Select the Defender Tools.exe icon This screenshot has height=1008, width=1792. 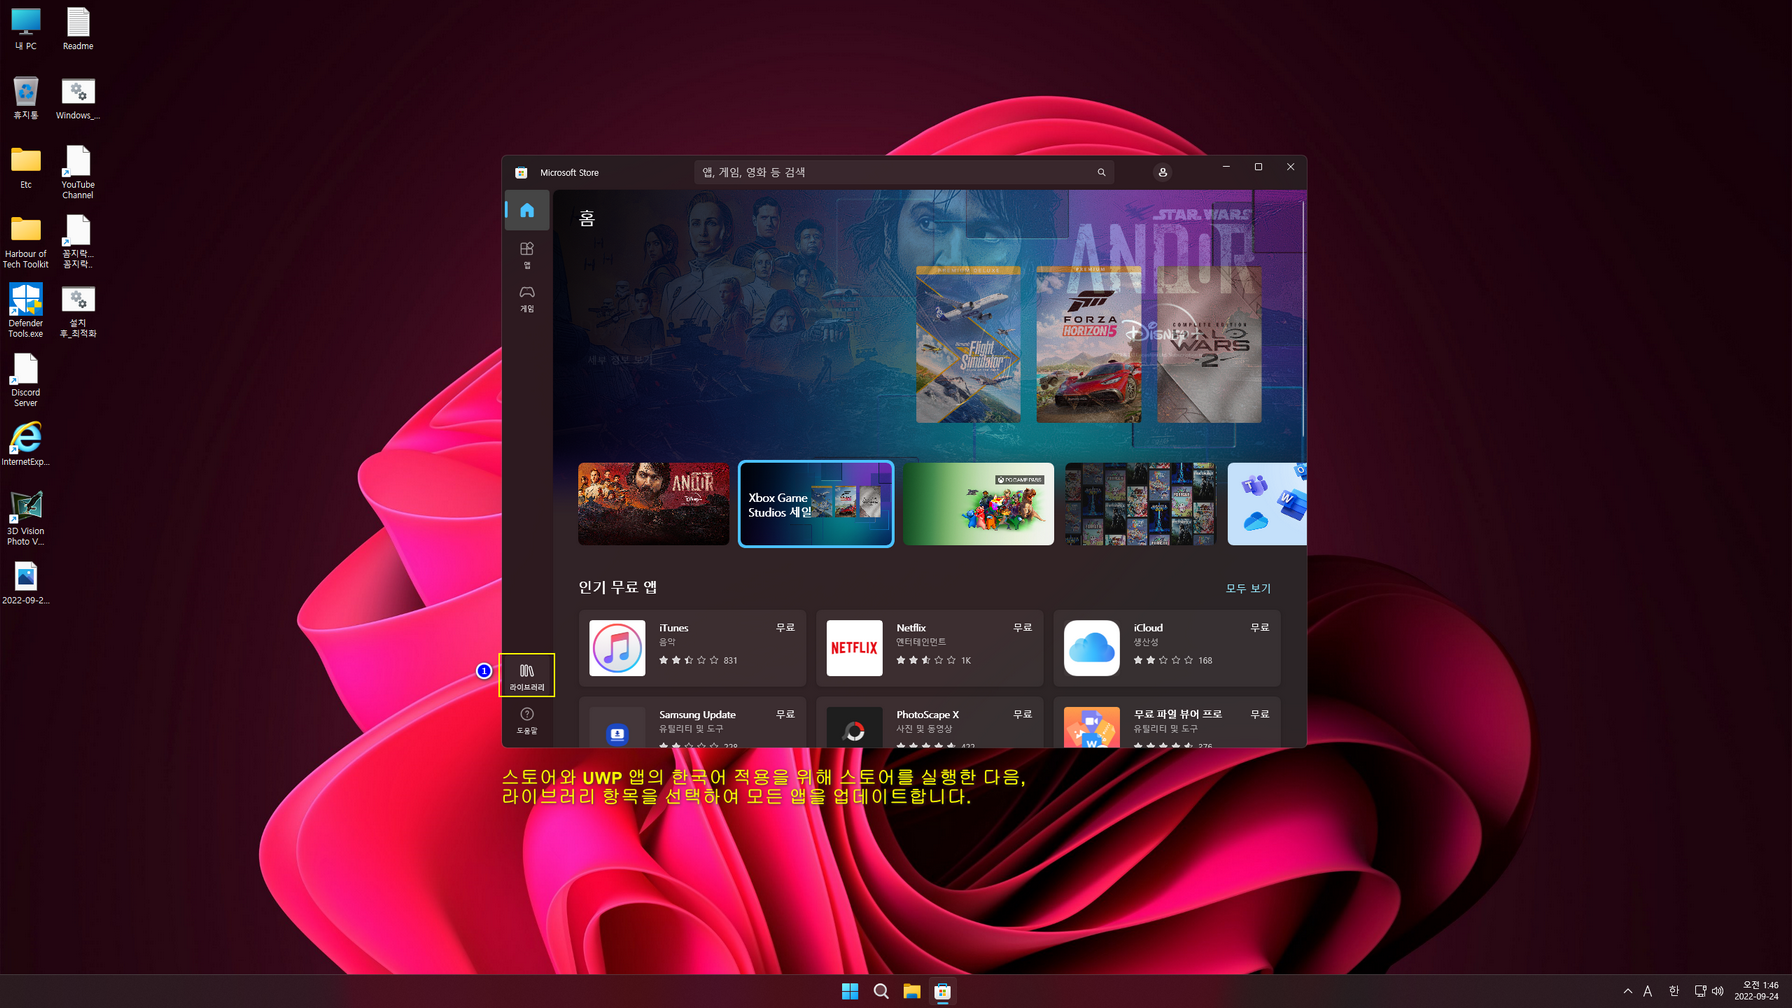coord(25,310)
